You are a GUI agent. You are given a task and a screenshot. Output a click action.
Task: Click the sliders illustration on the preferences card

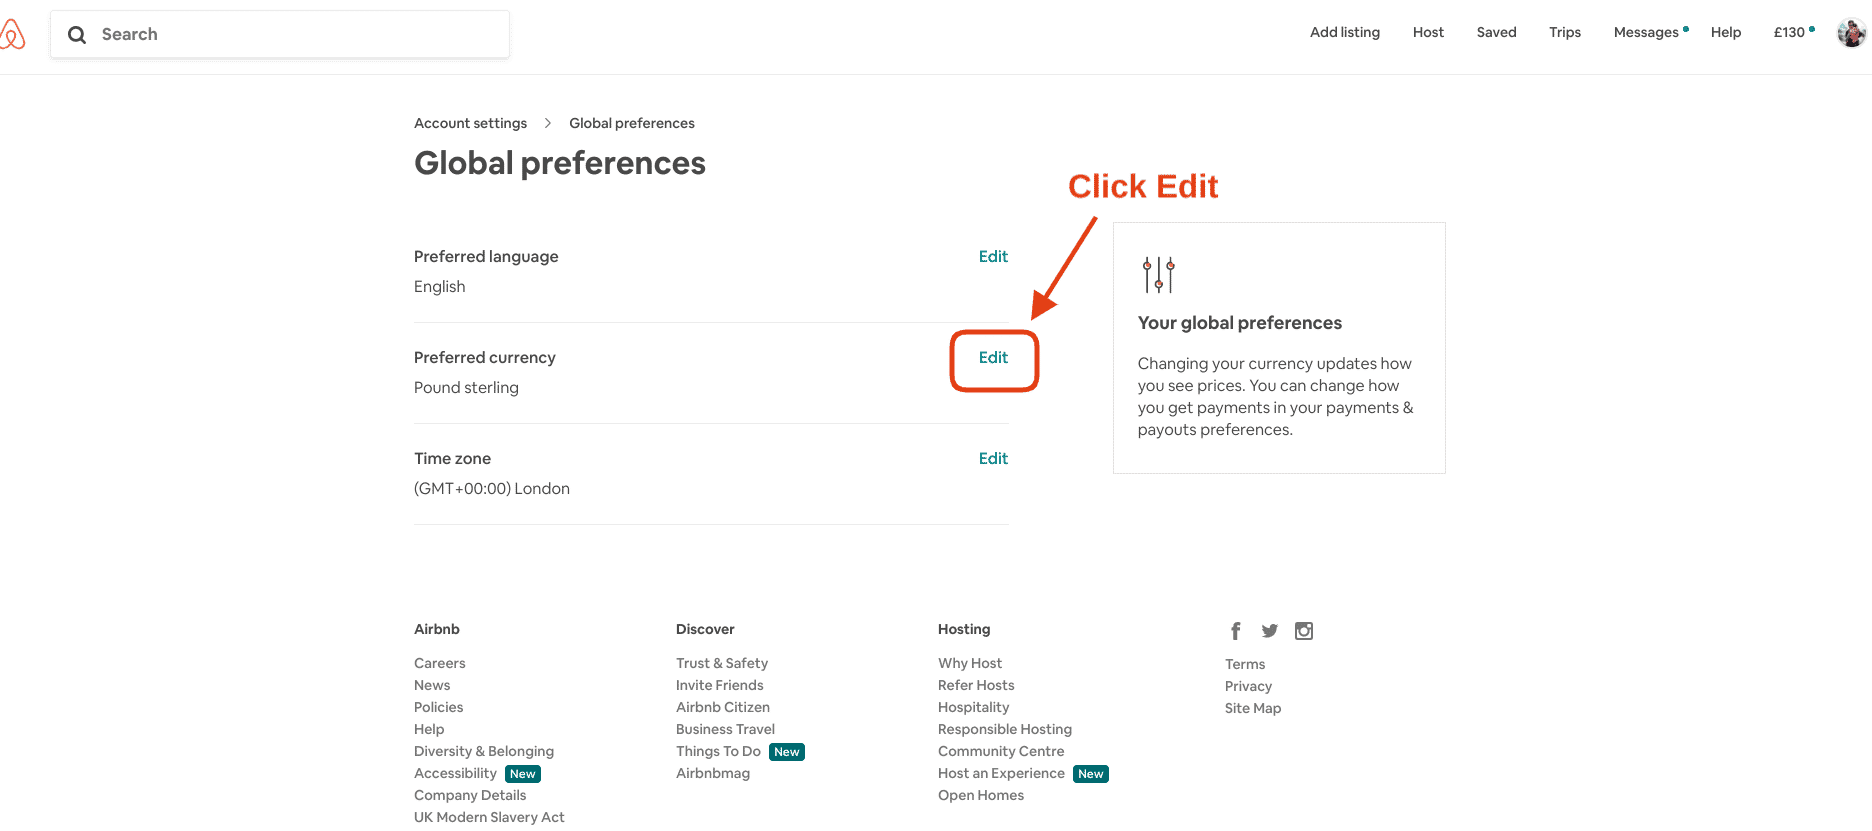pyautogui.click(x=1157, y=273)
